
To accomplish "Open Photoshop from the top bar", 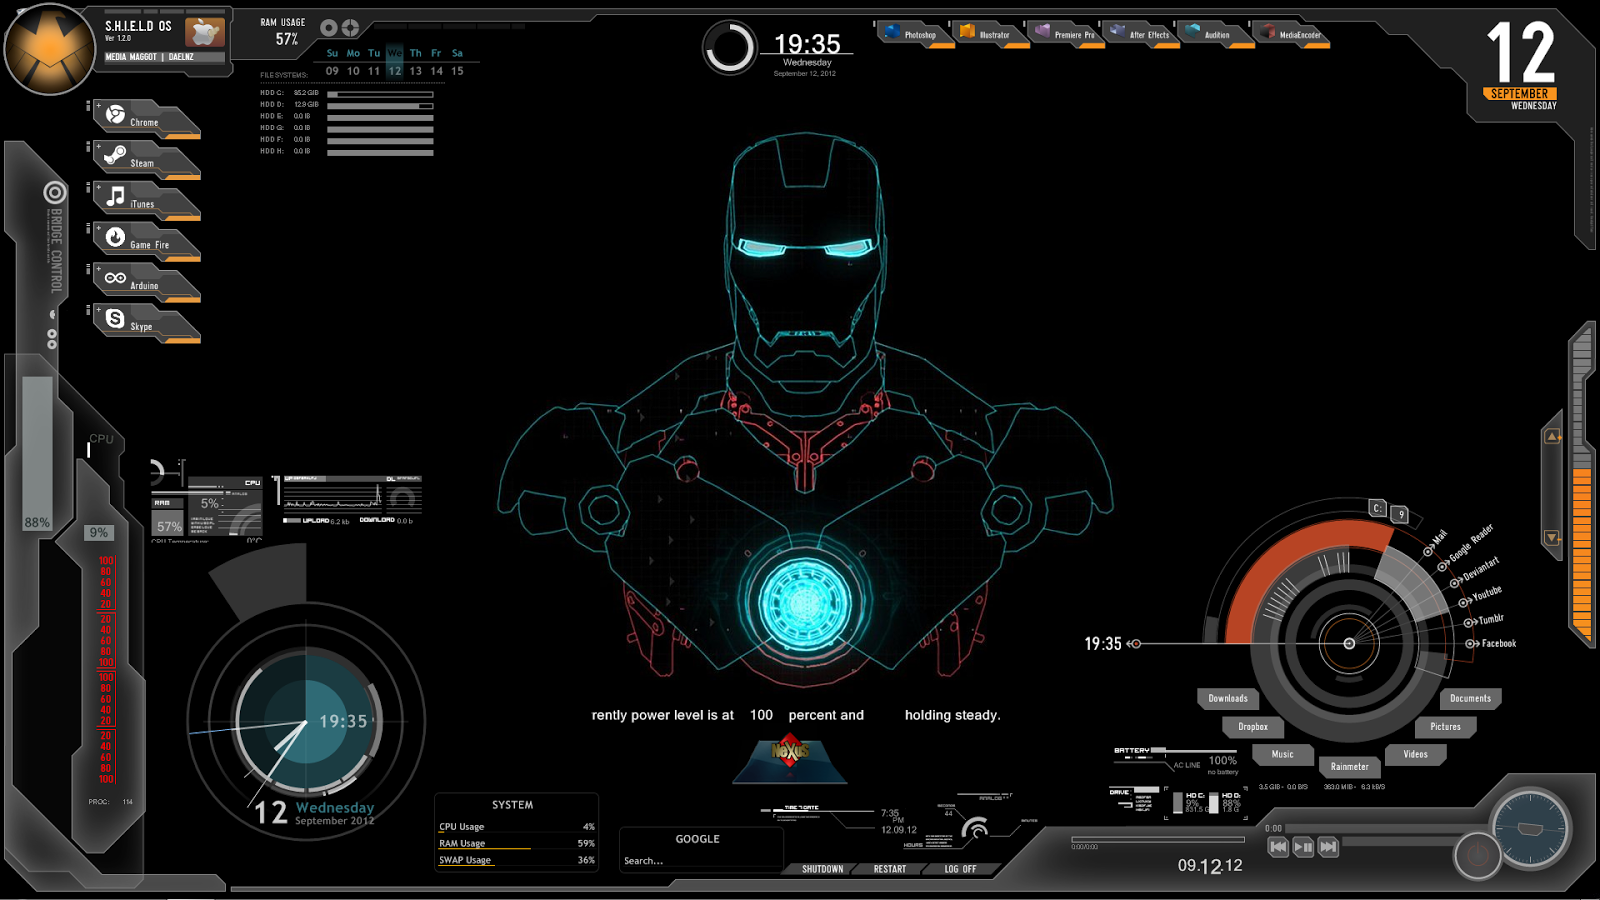I will [x=915, y=34].
